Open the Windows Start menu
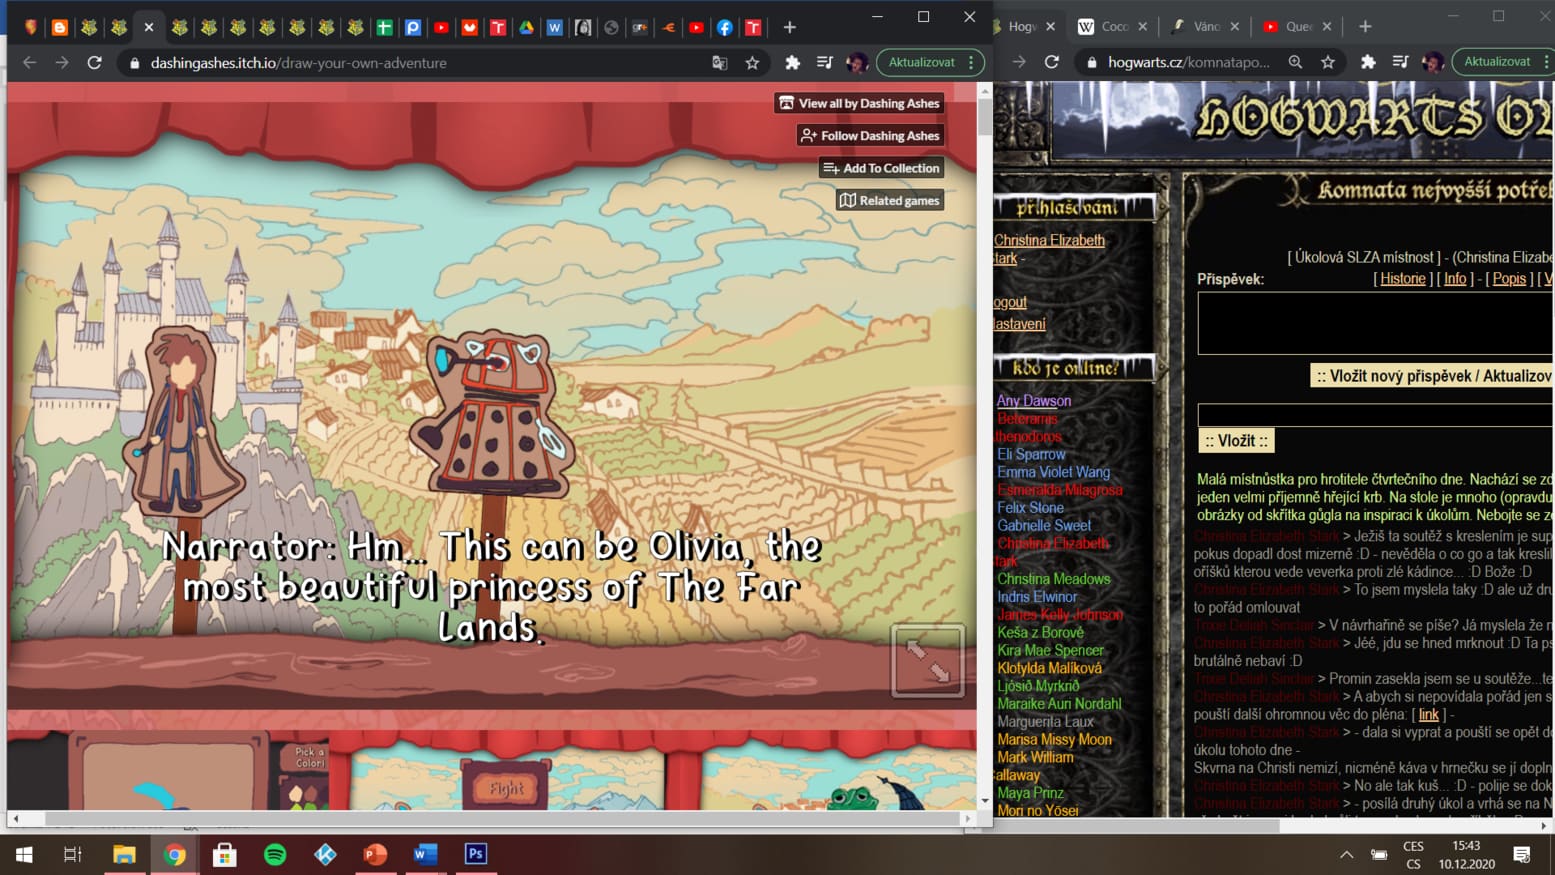1555x875 pixels. click(x=24, y=854)
